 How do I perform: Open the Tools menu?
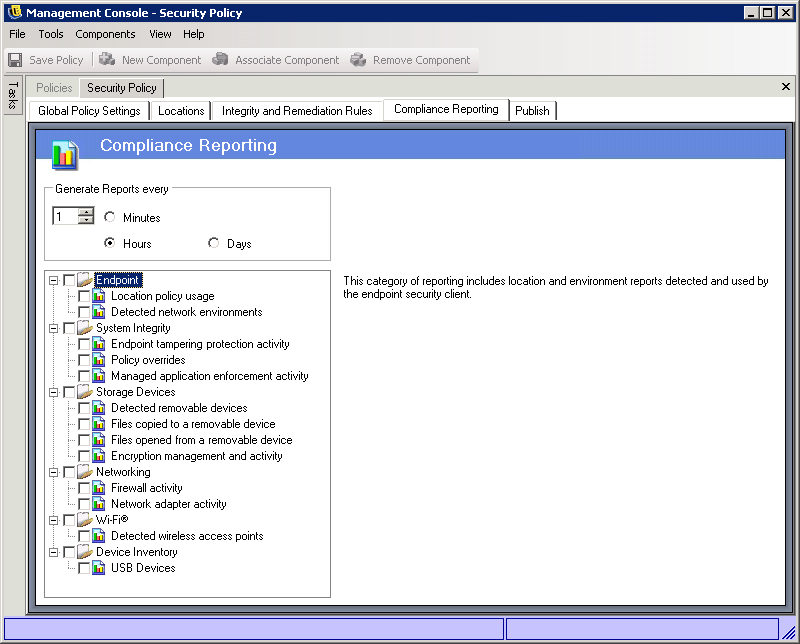click(x=51, y=34)
